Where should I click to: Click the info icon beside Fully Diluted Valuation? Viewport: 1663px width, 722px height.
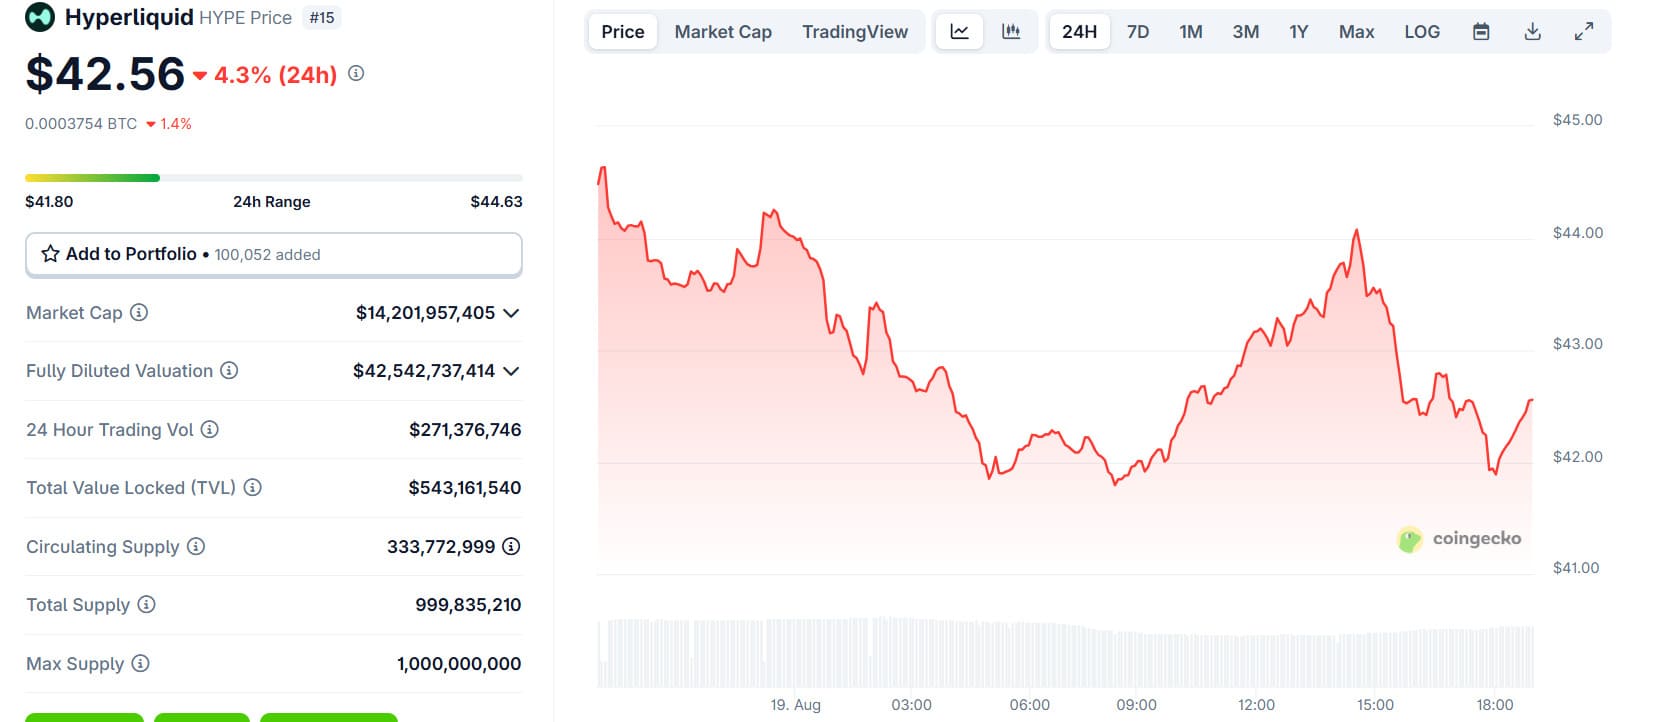[x=229, y=370]
